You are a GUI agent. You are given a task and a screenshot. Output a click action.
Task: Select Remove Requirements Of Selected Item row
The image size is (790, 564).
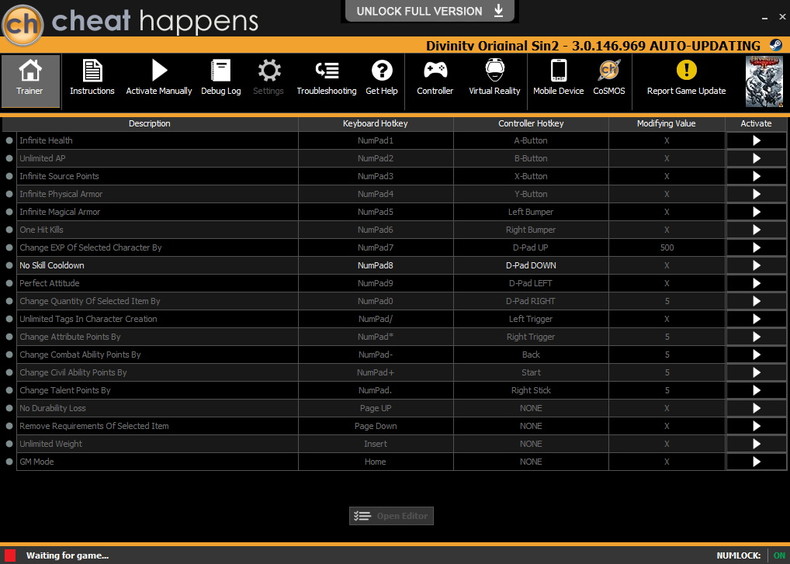pos(157,426)
